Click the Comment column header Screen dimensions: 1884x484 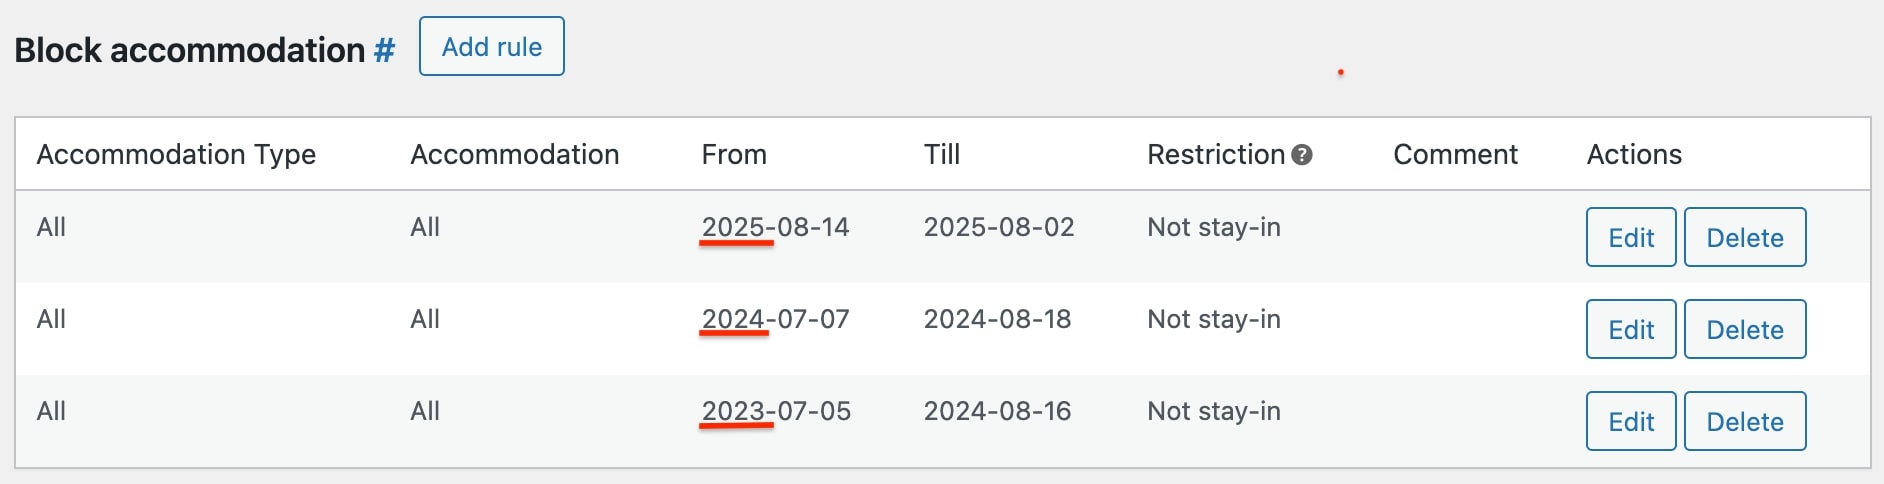(x=1455, y=155)
